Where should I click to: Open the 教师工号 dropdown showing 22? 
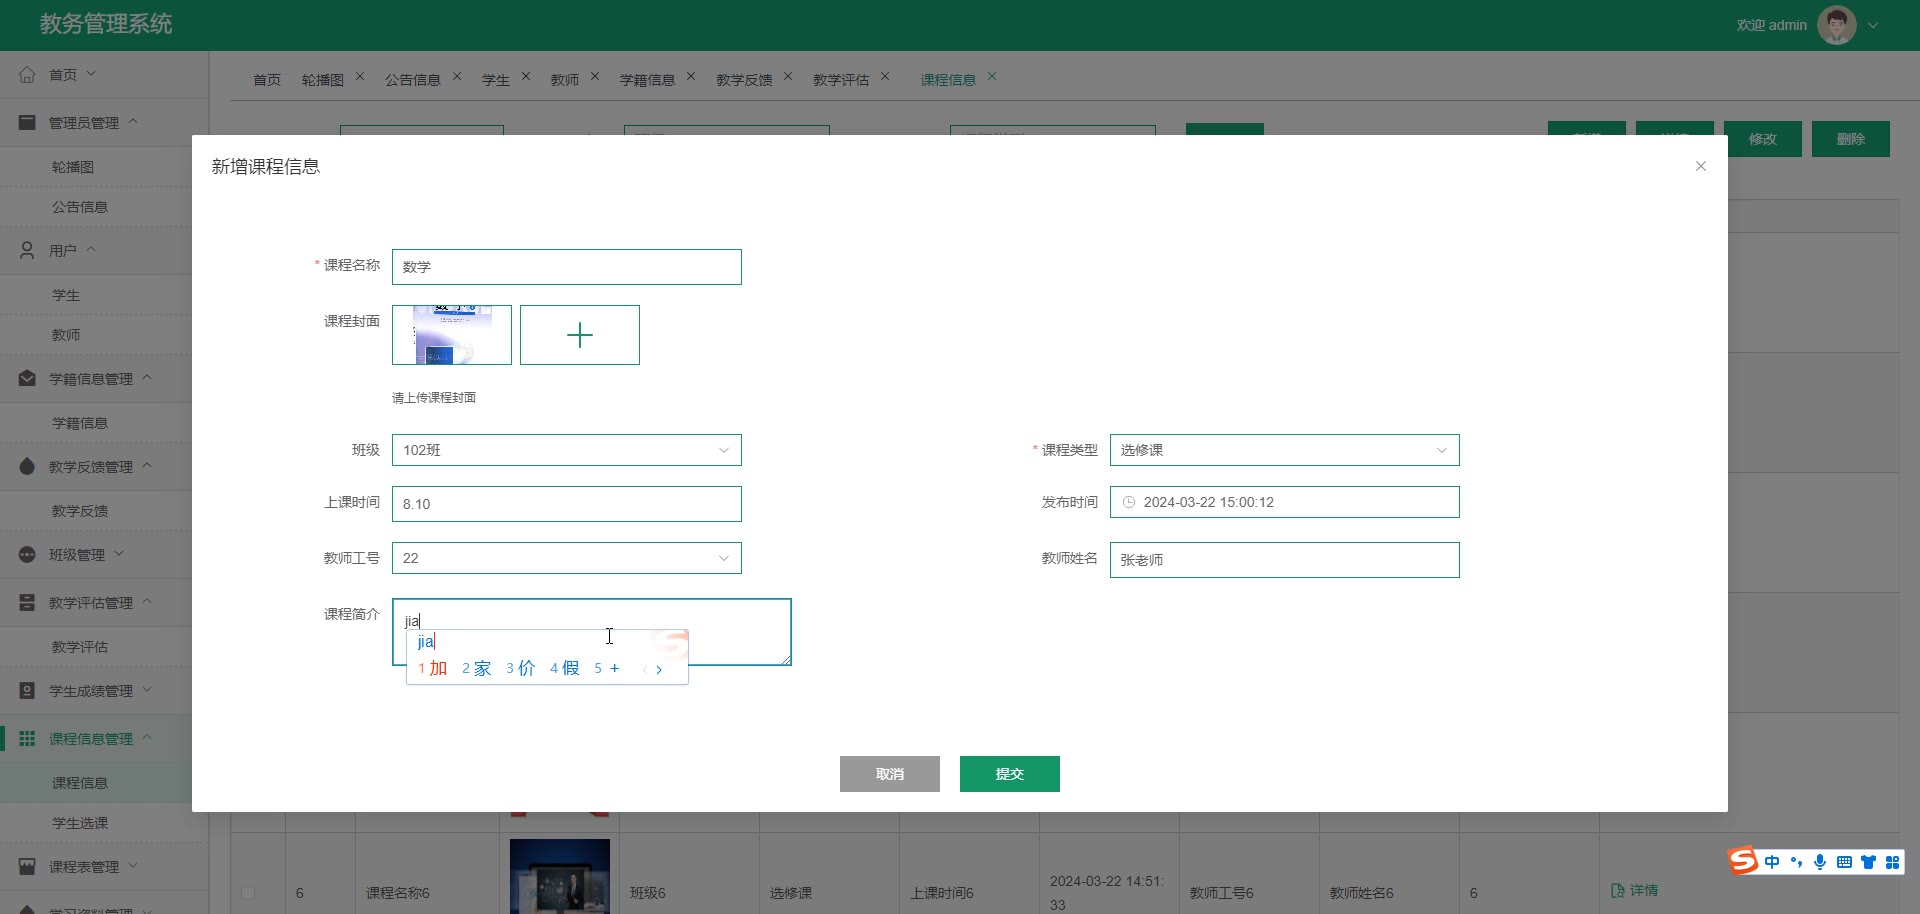[566, 558]
